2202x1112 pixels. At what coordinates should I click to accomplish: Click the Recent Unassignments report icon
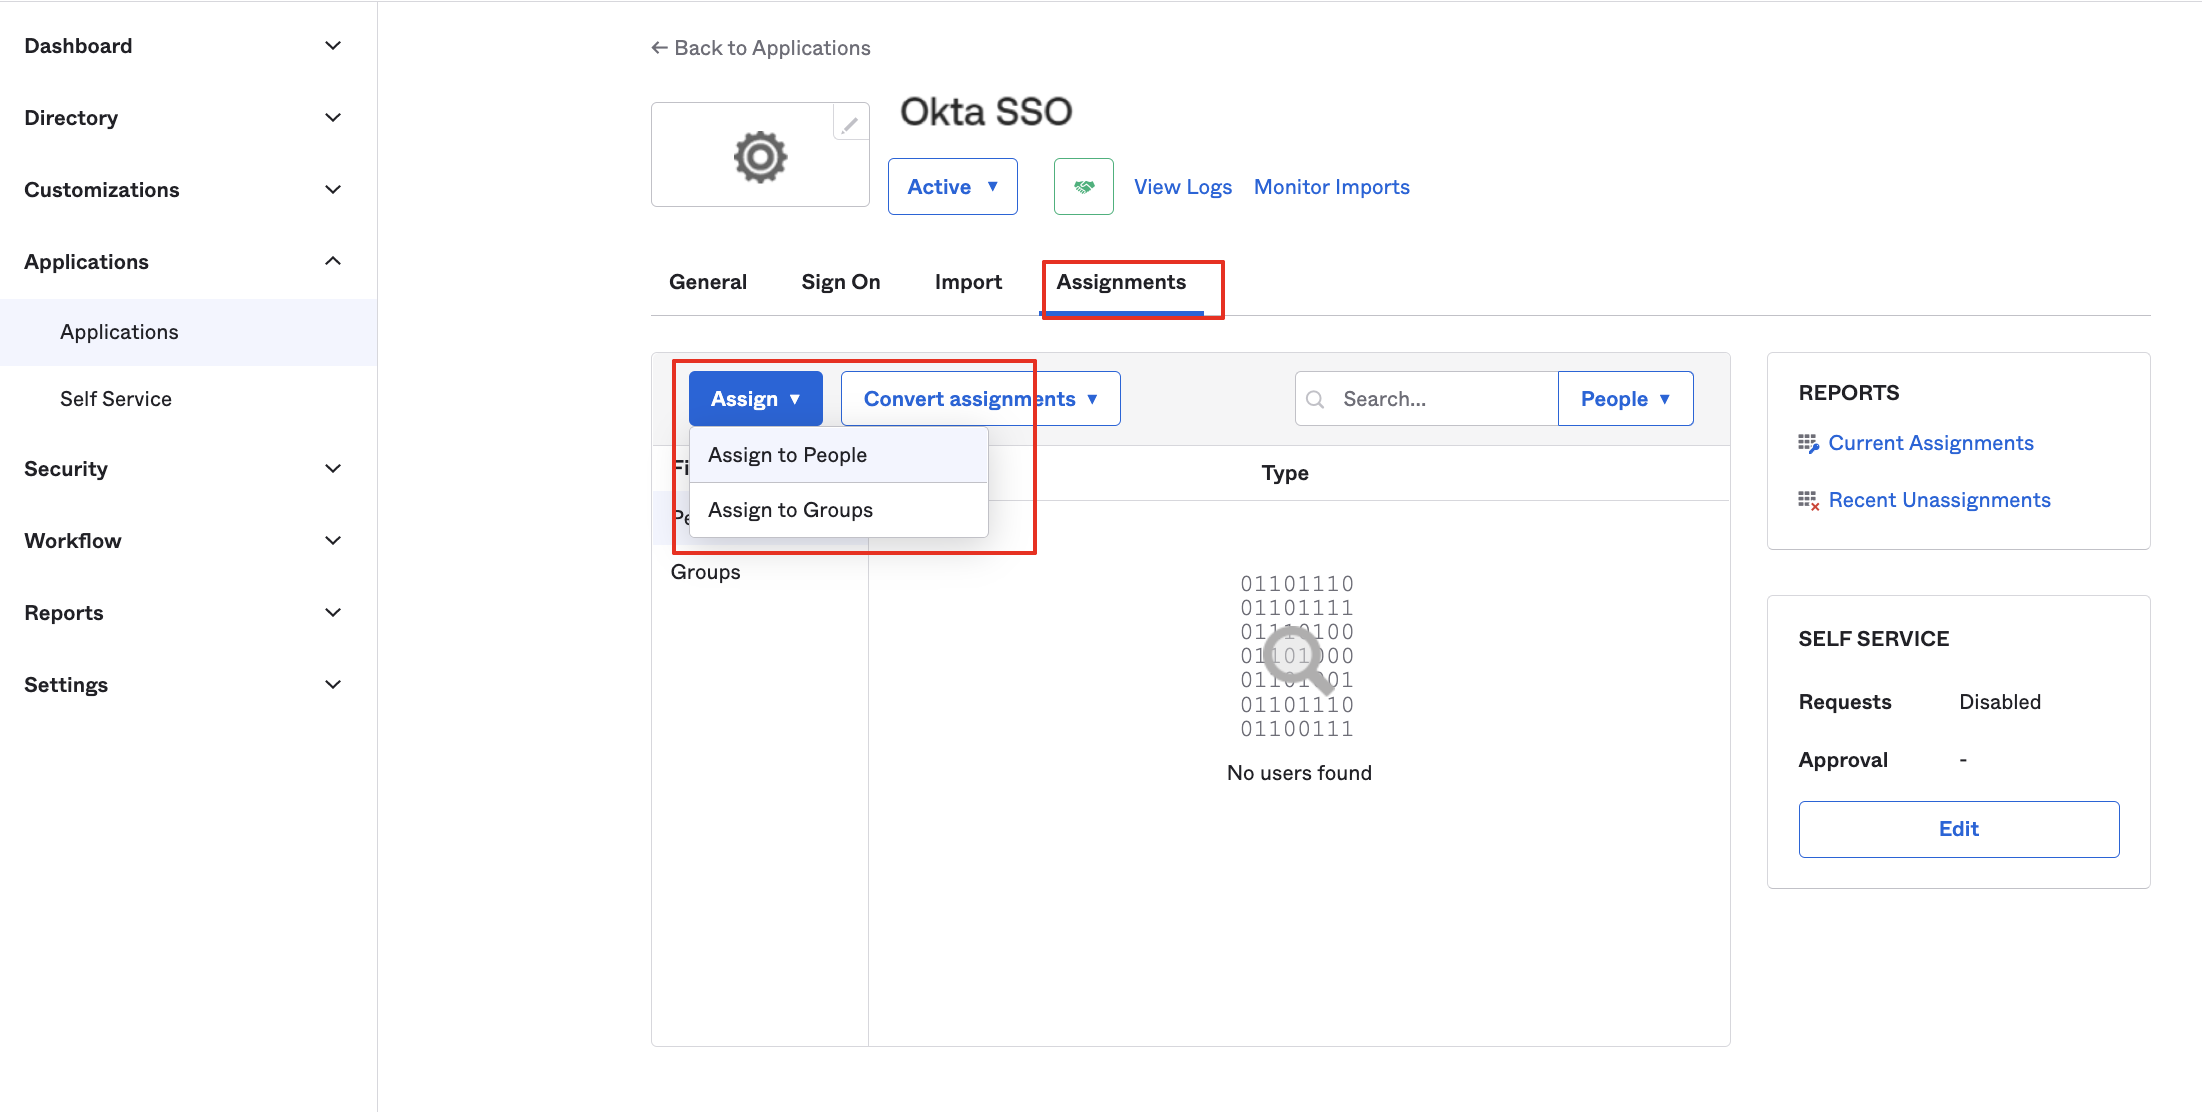click(1808, 500)
